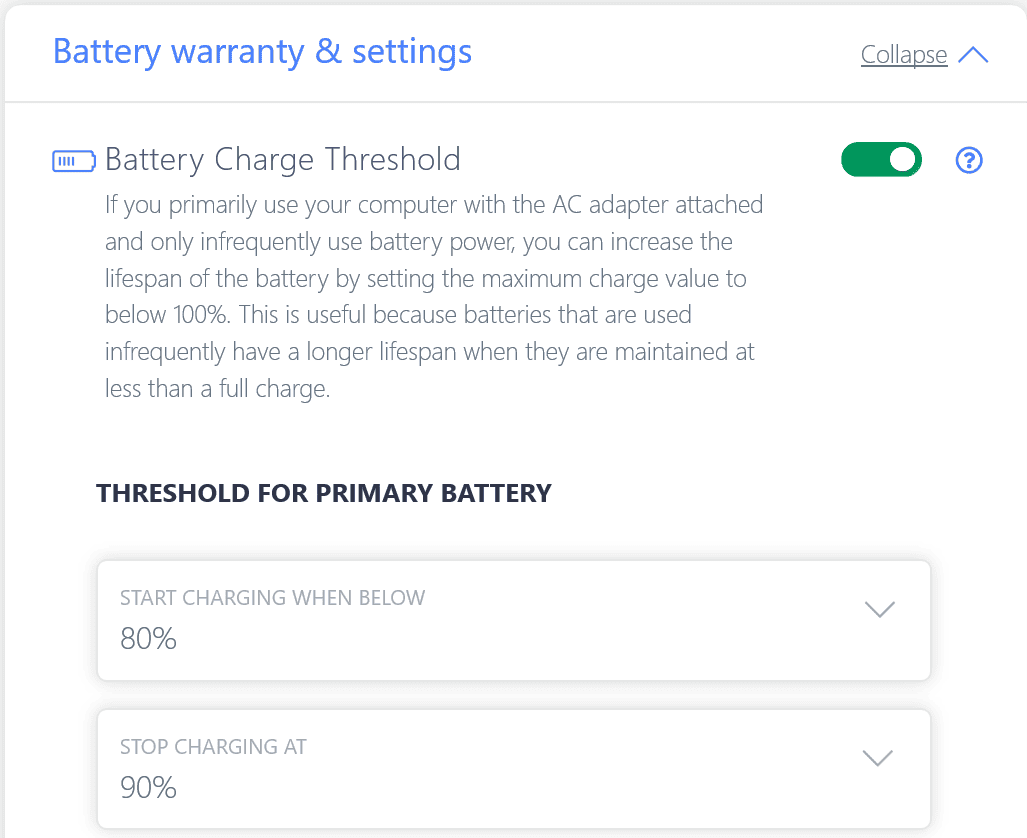Click the 90% value in stop charging
Screen dimensions: 1027x838
pos(148,787)
